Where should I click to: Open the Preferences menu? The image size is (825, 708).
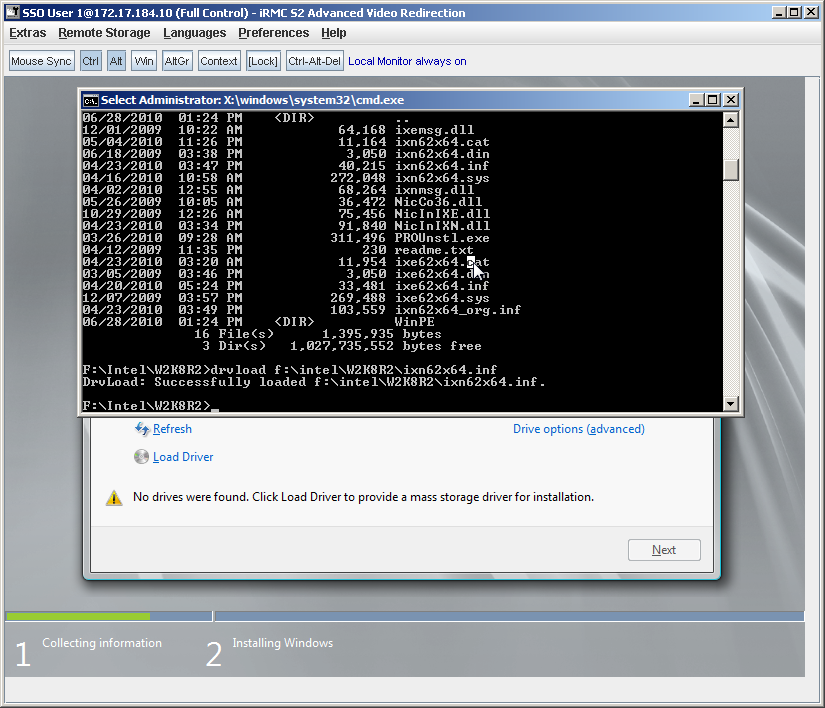tap(274, 33)
